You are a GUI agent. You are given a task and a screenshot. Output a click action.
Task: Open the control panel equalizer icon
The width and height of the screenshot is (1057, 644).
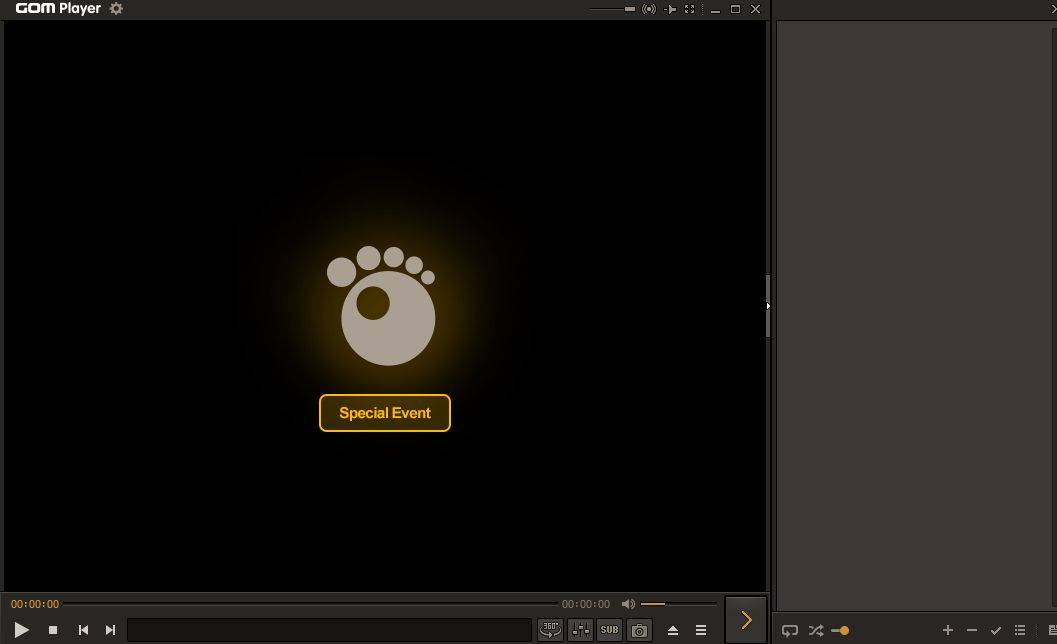tap(580, 630)
